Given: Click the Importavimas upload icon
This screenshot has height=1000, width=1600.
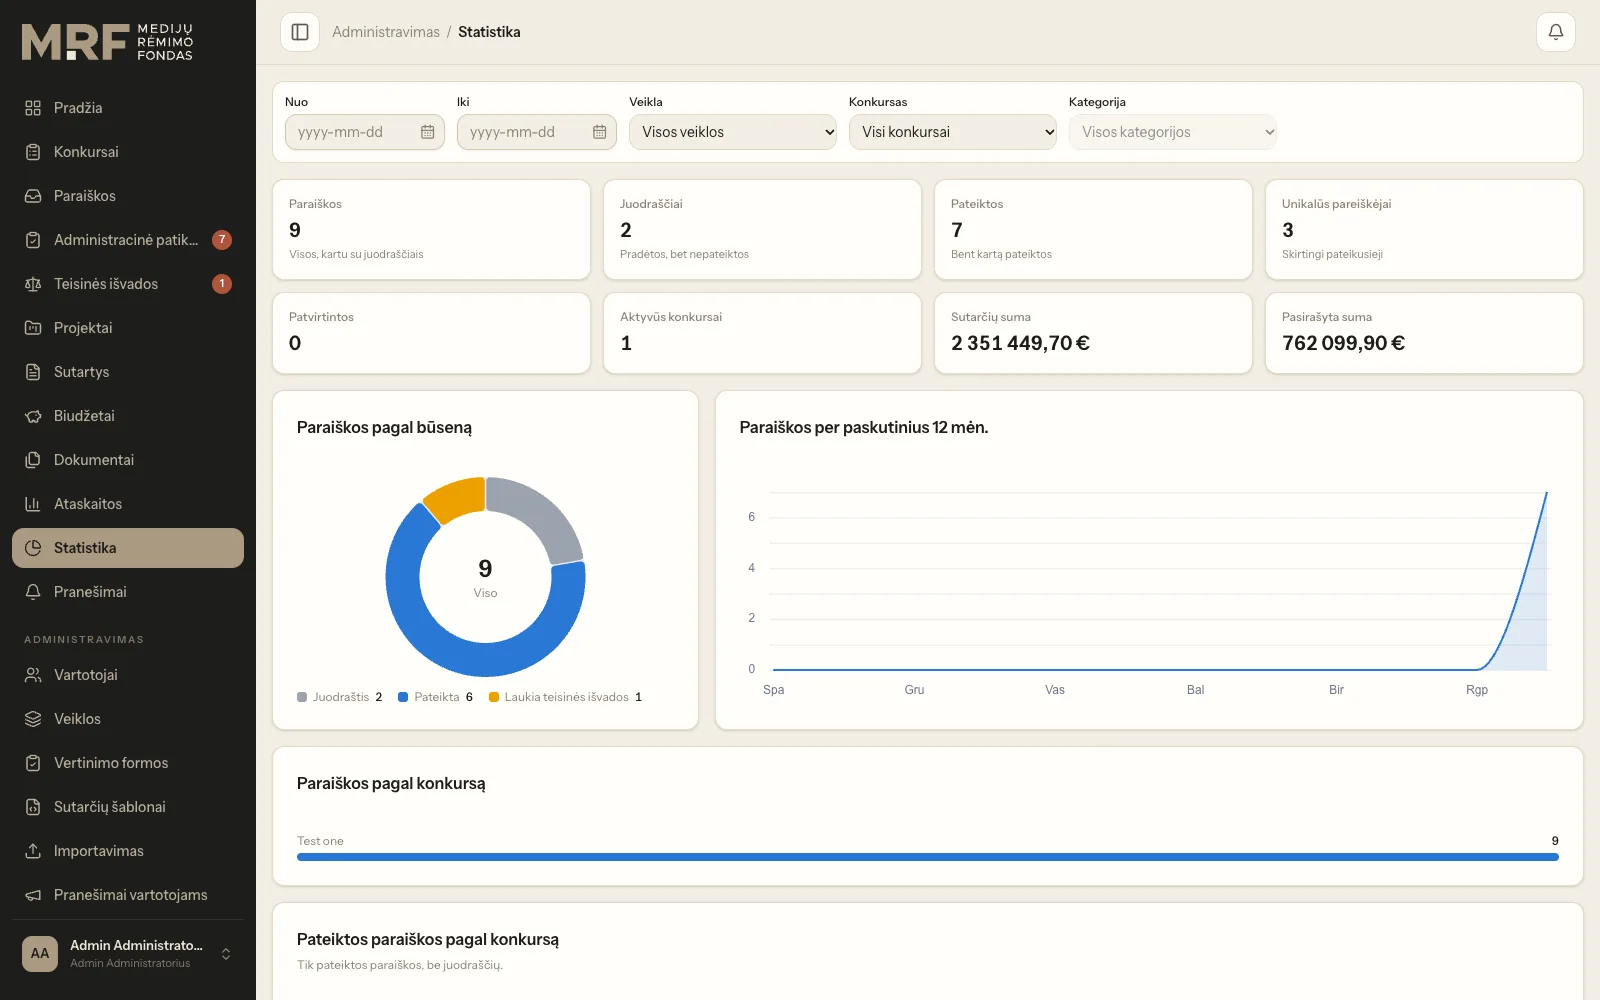Looking at the screenshot, I should (33, 851).
